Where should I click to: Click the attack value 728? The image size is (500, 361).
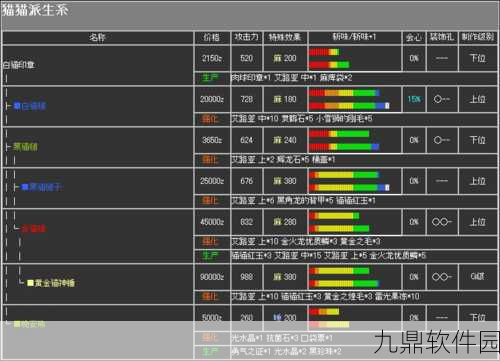pos(247,99)
